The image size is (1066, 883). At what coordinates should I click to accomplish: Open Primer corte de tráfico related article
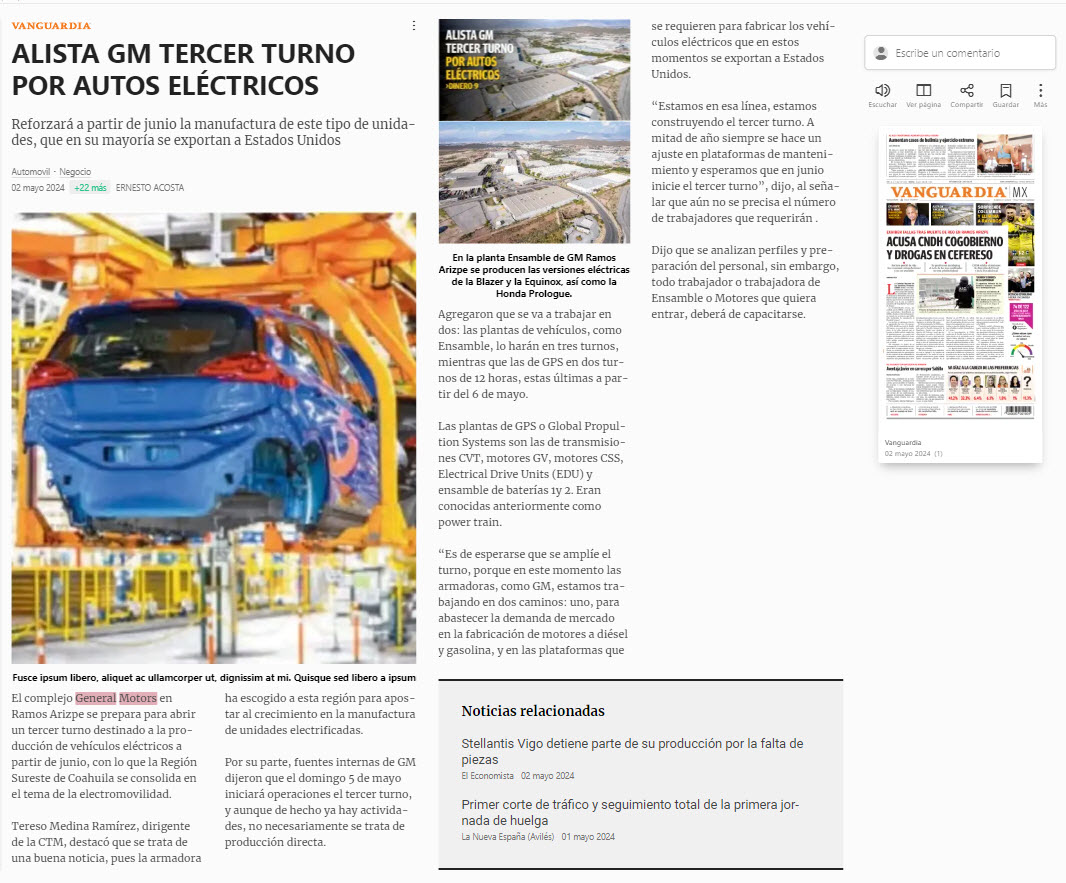[x=630, y=812]
